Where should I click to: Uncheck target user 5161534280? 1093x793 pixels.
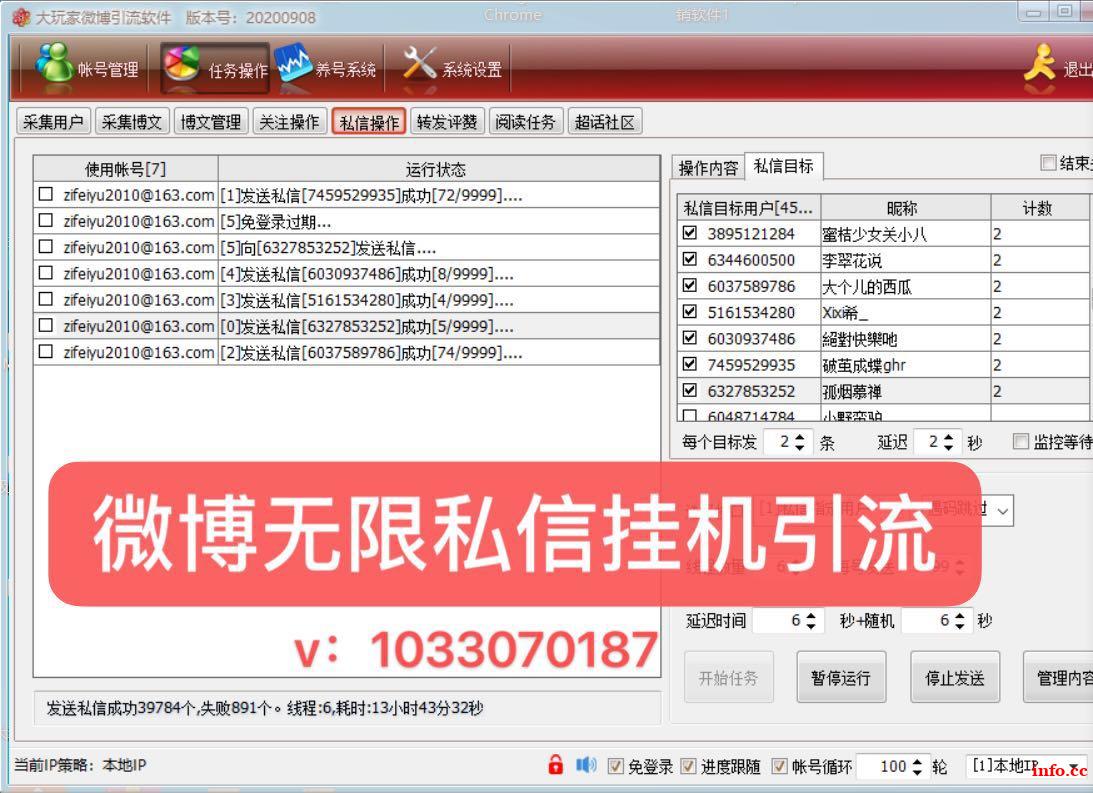[690, 311]
